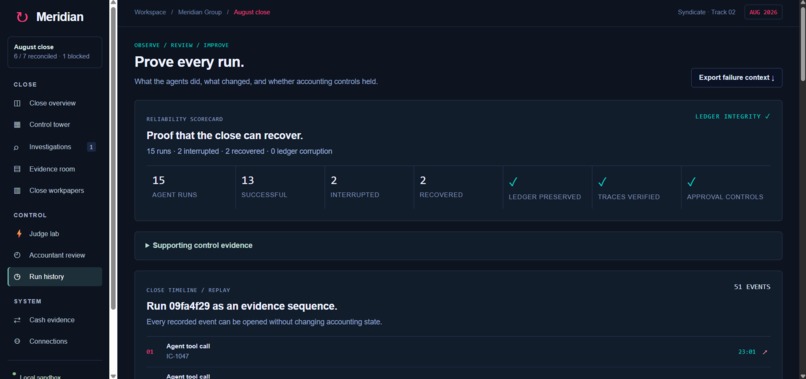Open event 01 arrow icon at 23:01
Screen dimensions: 806x379
pos(765,352)
